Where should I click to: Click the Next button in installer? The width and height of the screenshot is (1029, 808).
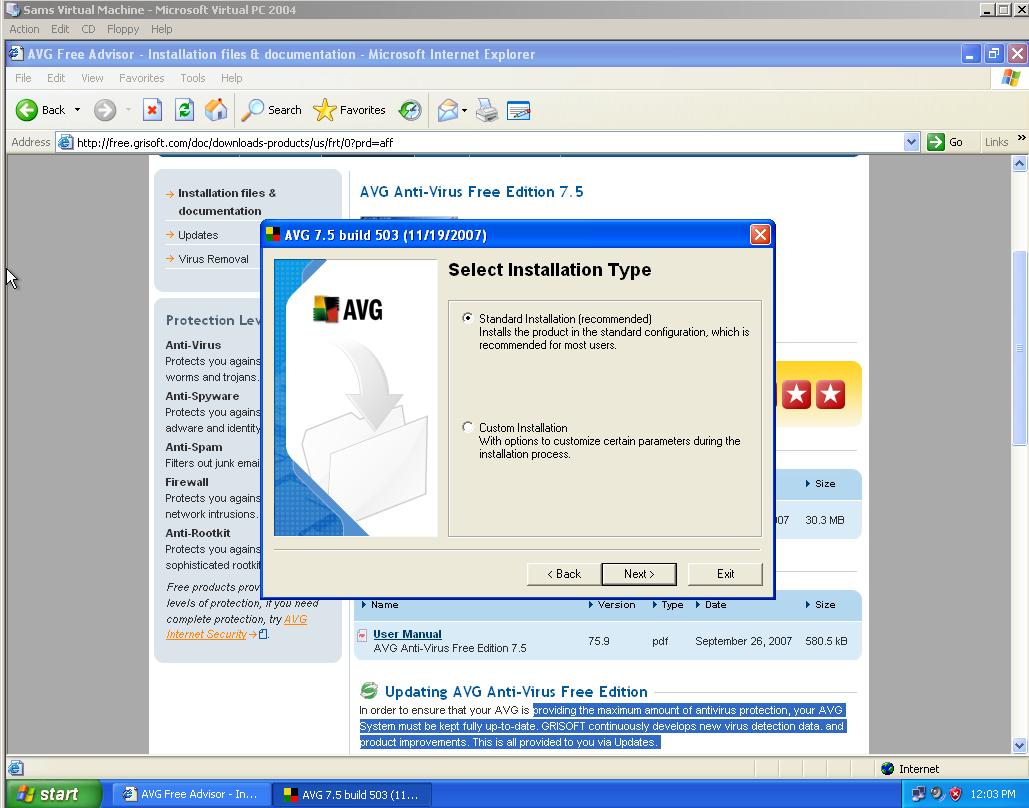click(639, 574)
